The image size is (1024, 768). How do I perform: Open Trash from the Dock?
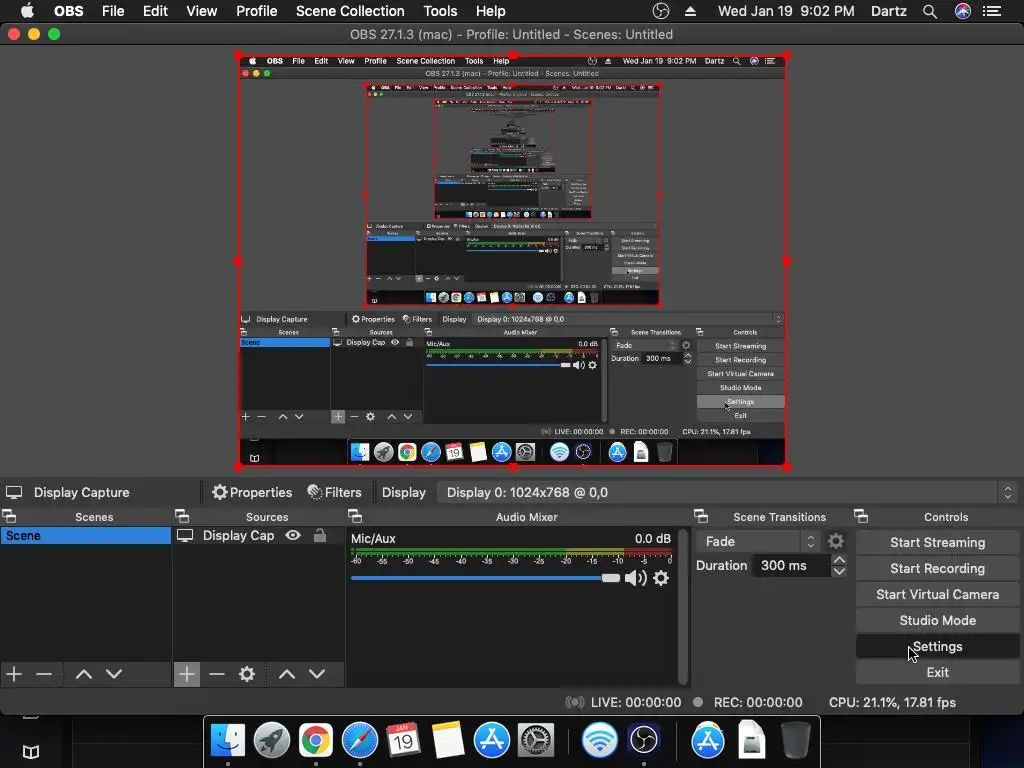tap(795, 741)
